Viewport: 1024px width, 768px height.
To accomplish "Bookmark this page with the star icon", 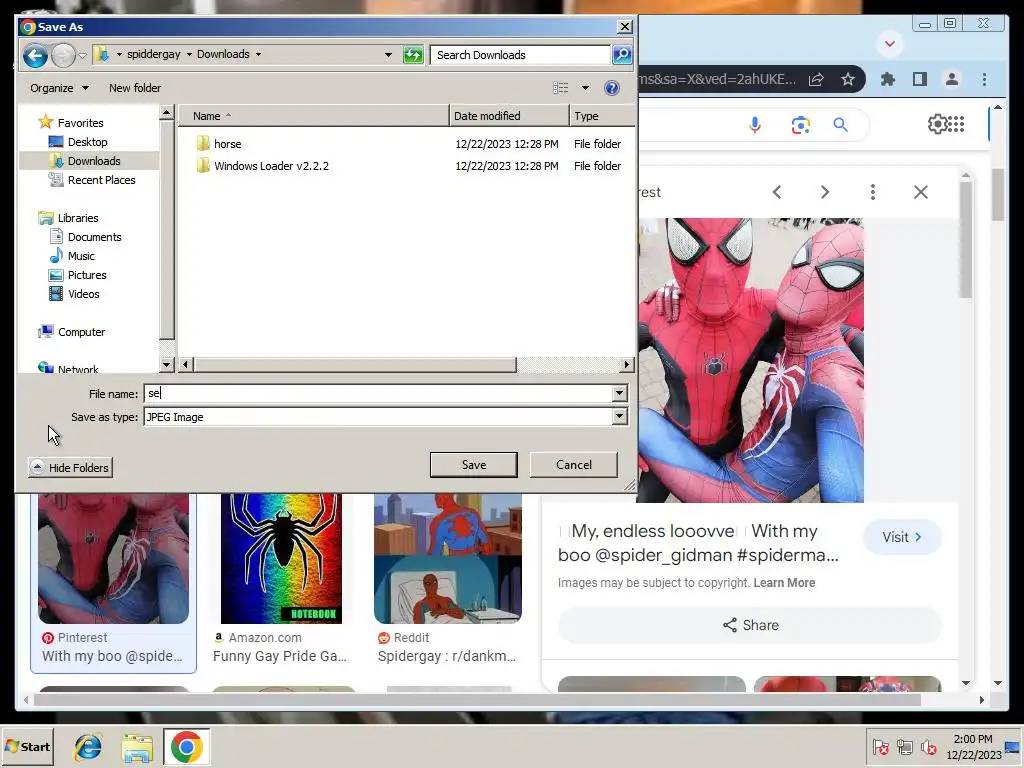I will [848, 80].
